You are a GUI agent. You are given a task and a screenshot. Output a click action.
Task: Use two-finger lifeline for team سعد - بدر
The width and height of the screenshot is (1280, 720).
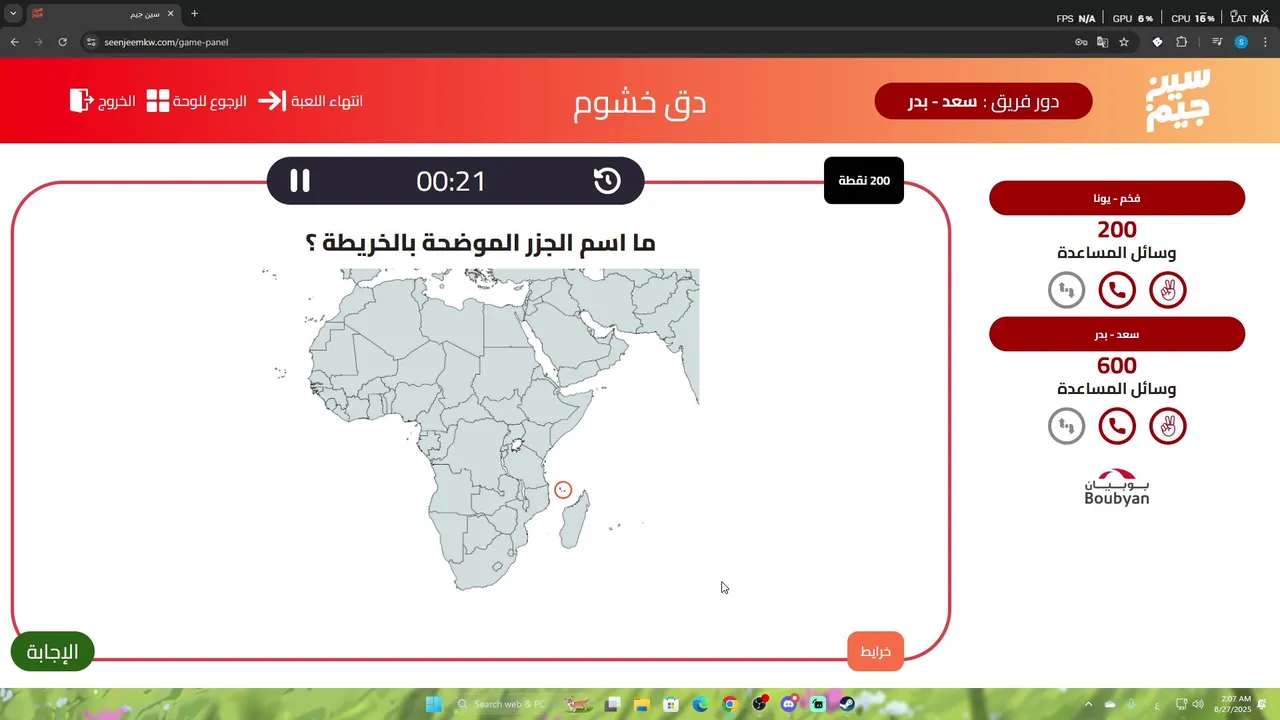[x=1168, y=426]
